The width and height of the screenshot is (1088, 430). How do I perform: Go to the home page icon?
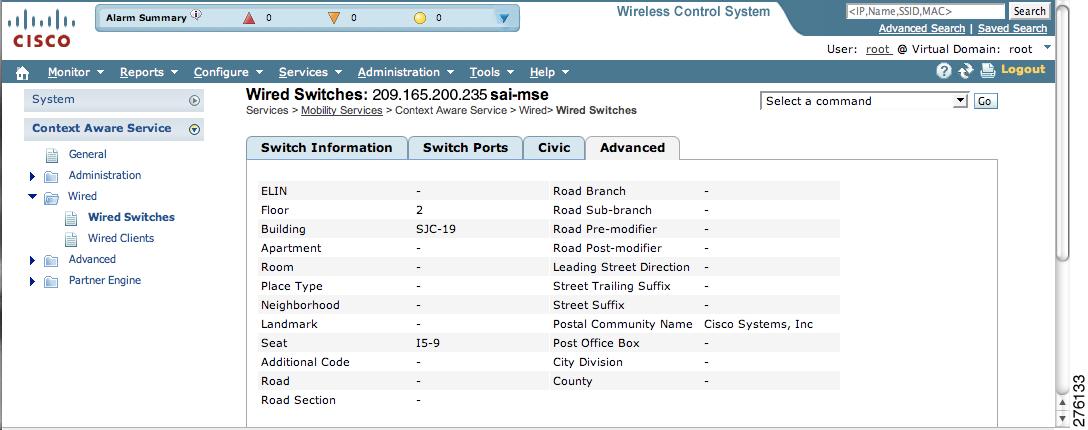click(22, 73)
